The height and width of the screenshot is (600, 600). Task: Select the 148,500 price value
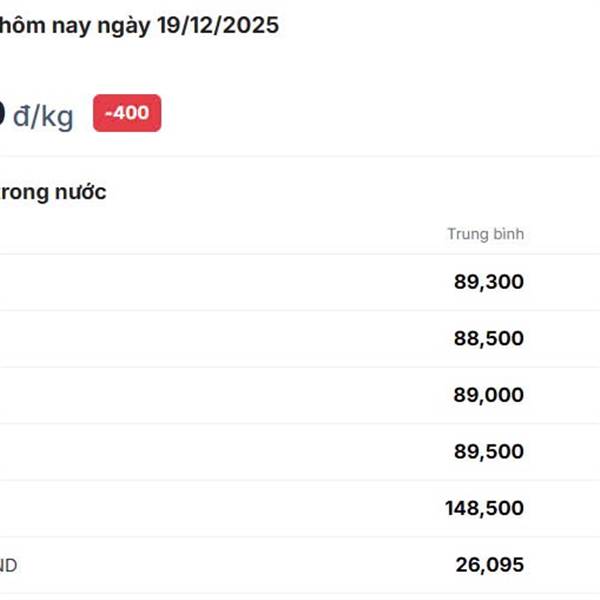click(x=484, y=508)
